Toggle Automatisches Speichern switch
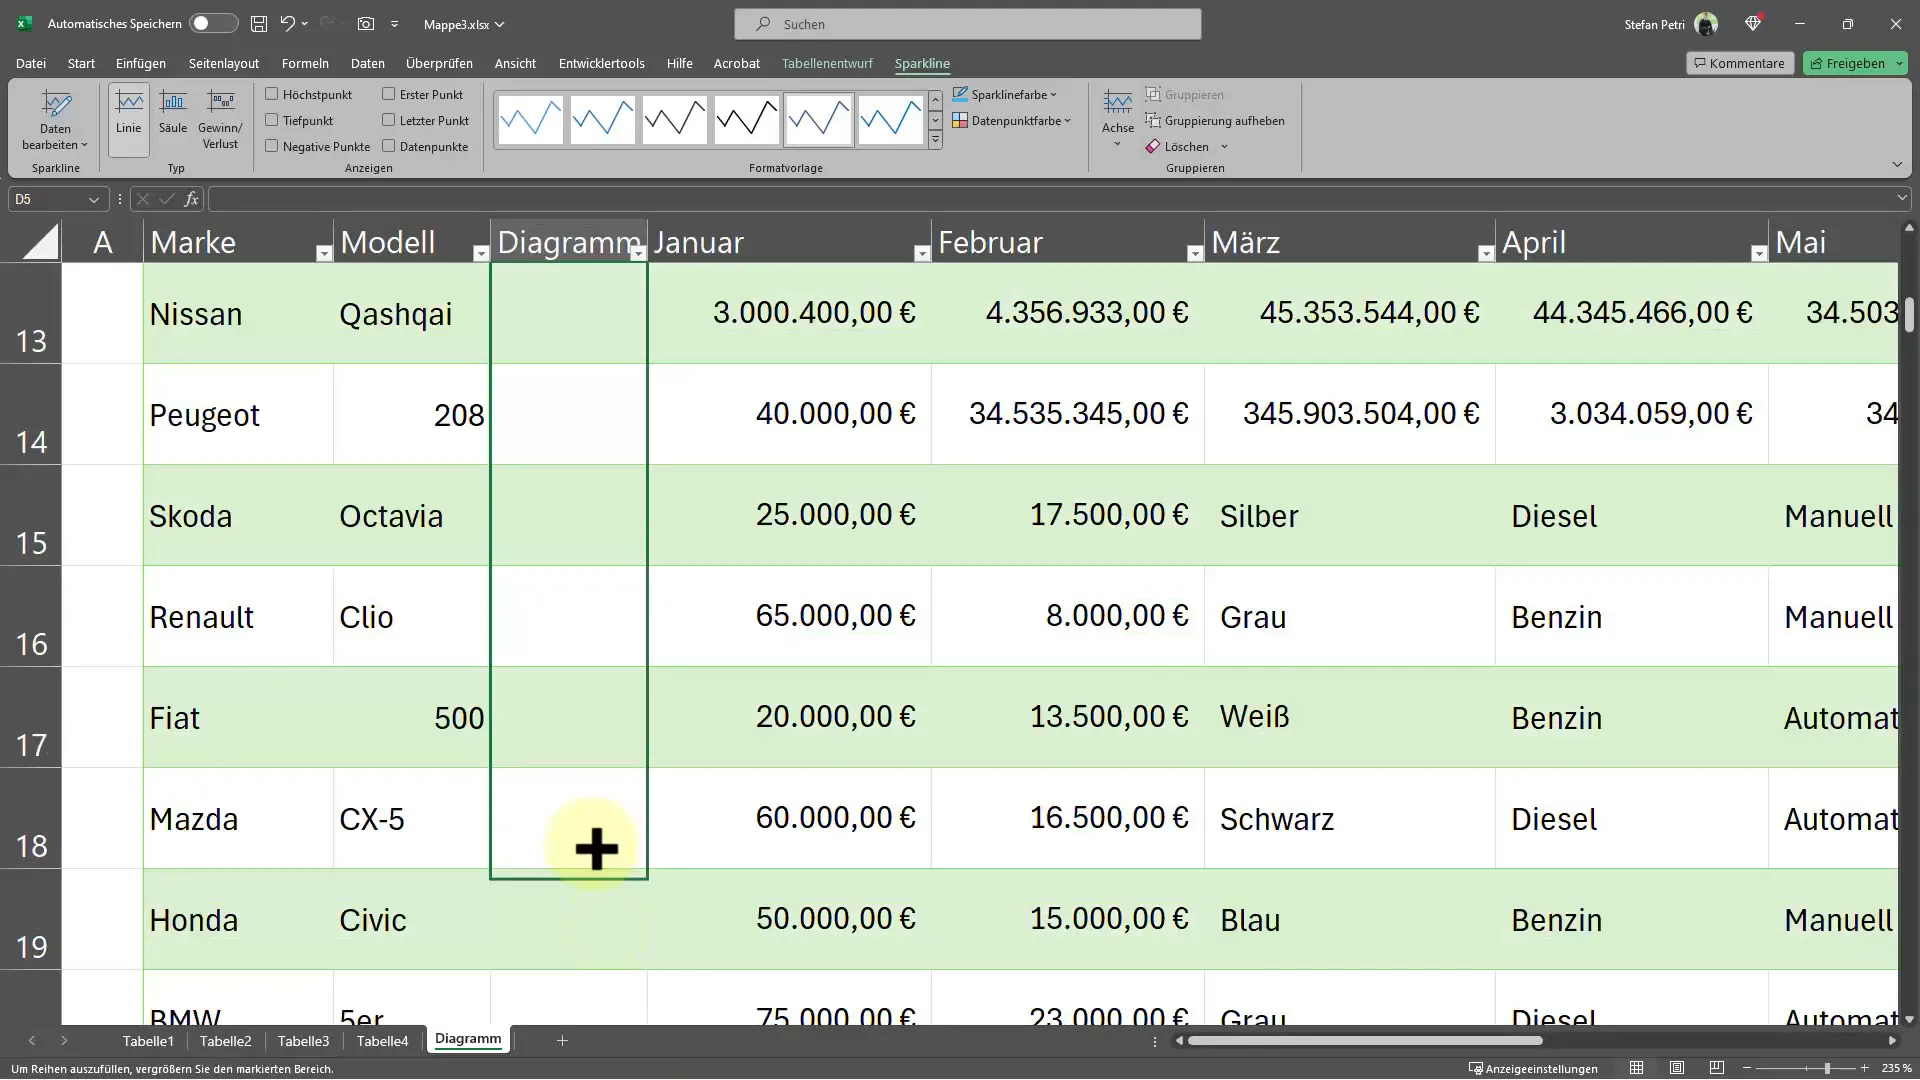The height and width of the screenshot is (1080, 1920). [213, 24]
